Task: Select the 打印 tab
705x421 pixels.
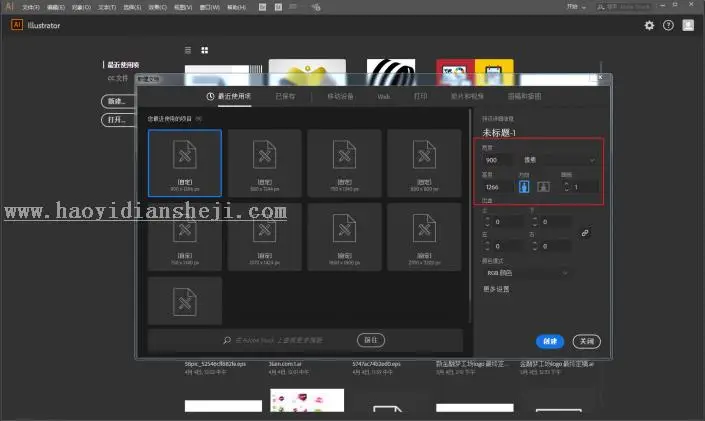Action: 420,96
